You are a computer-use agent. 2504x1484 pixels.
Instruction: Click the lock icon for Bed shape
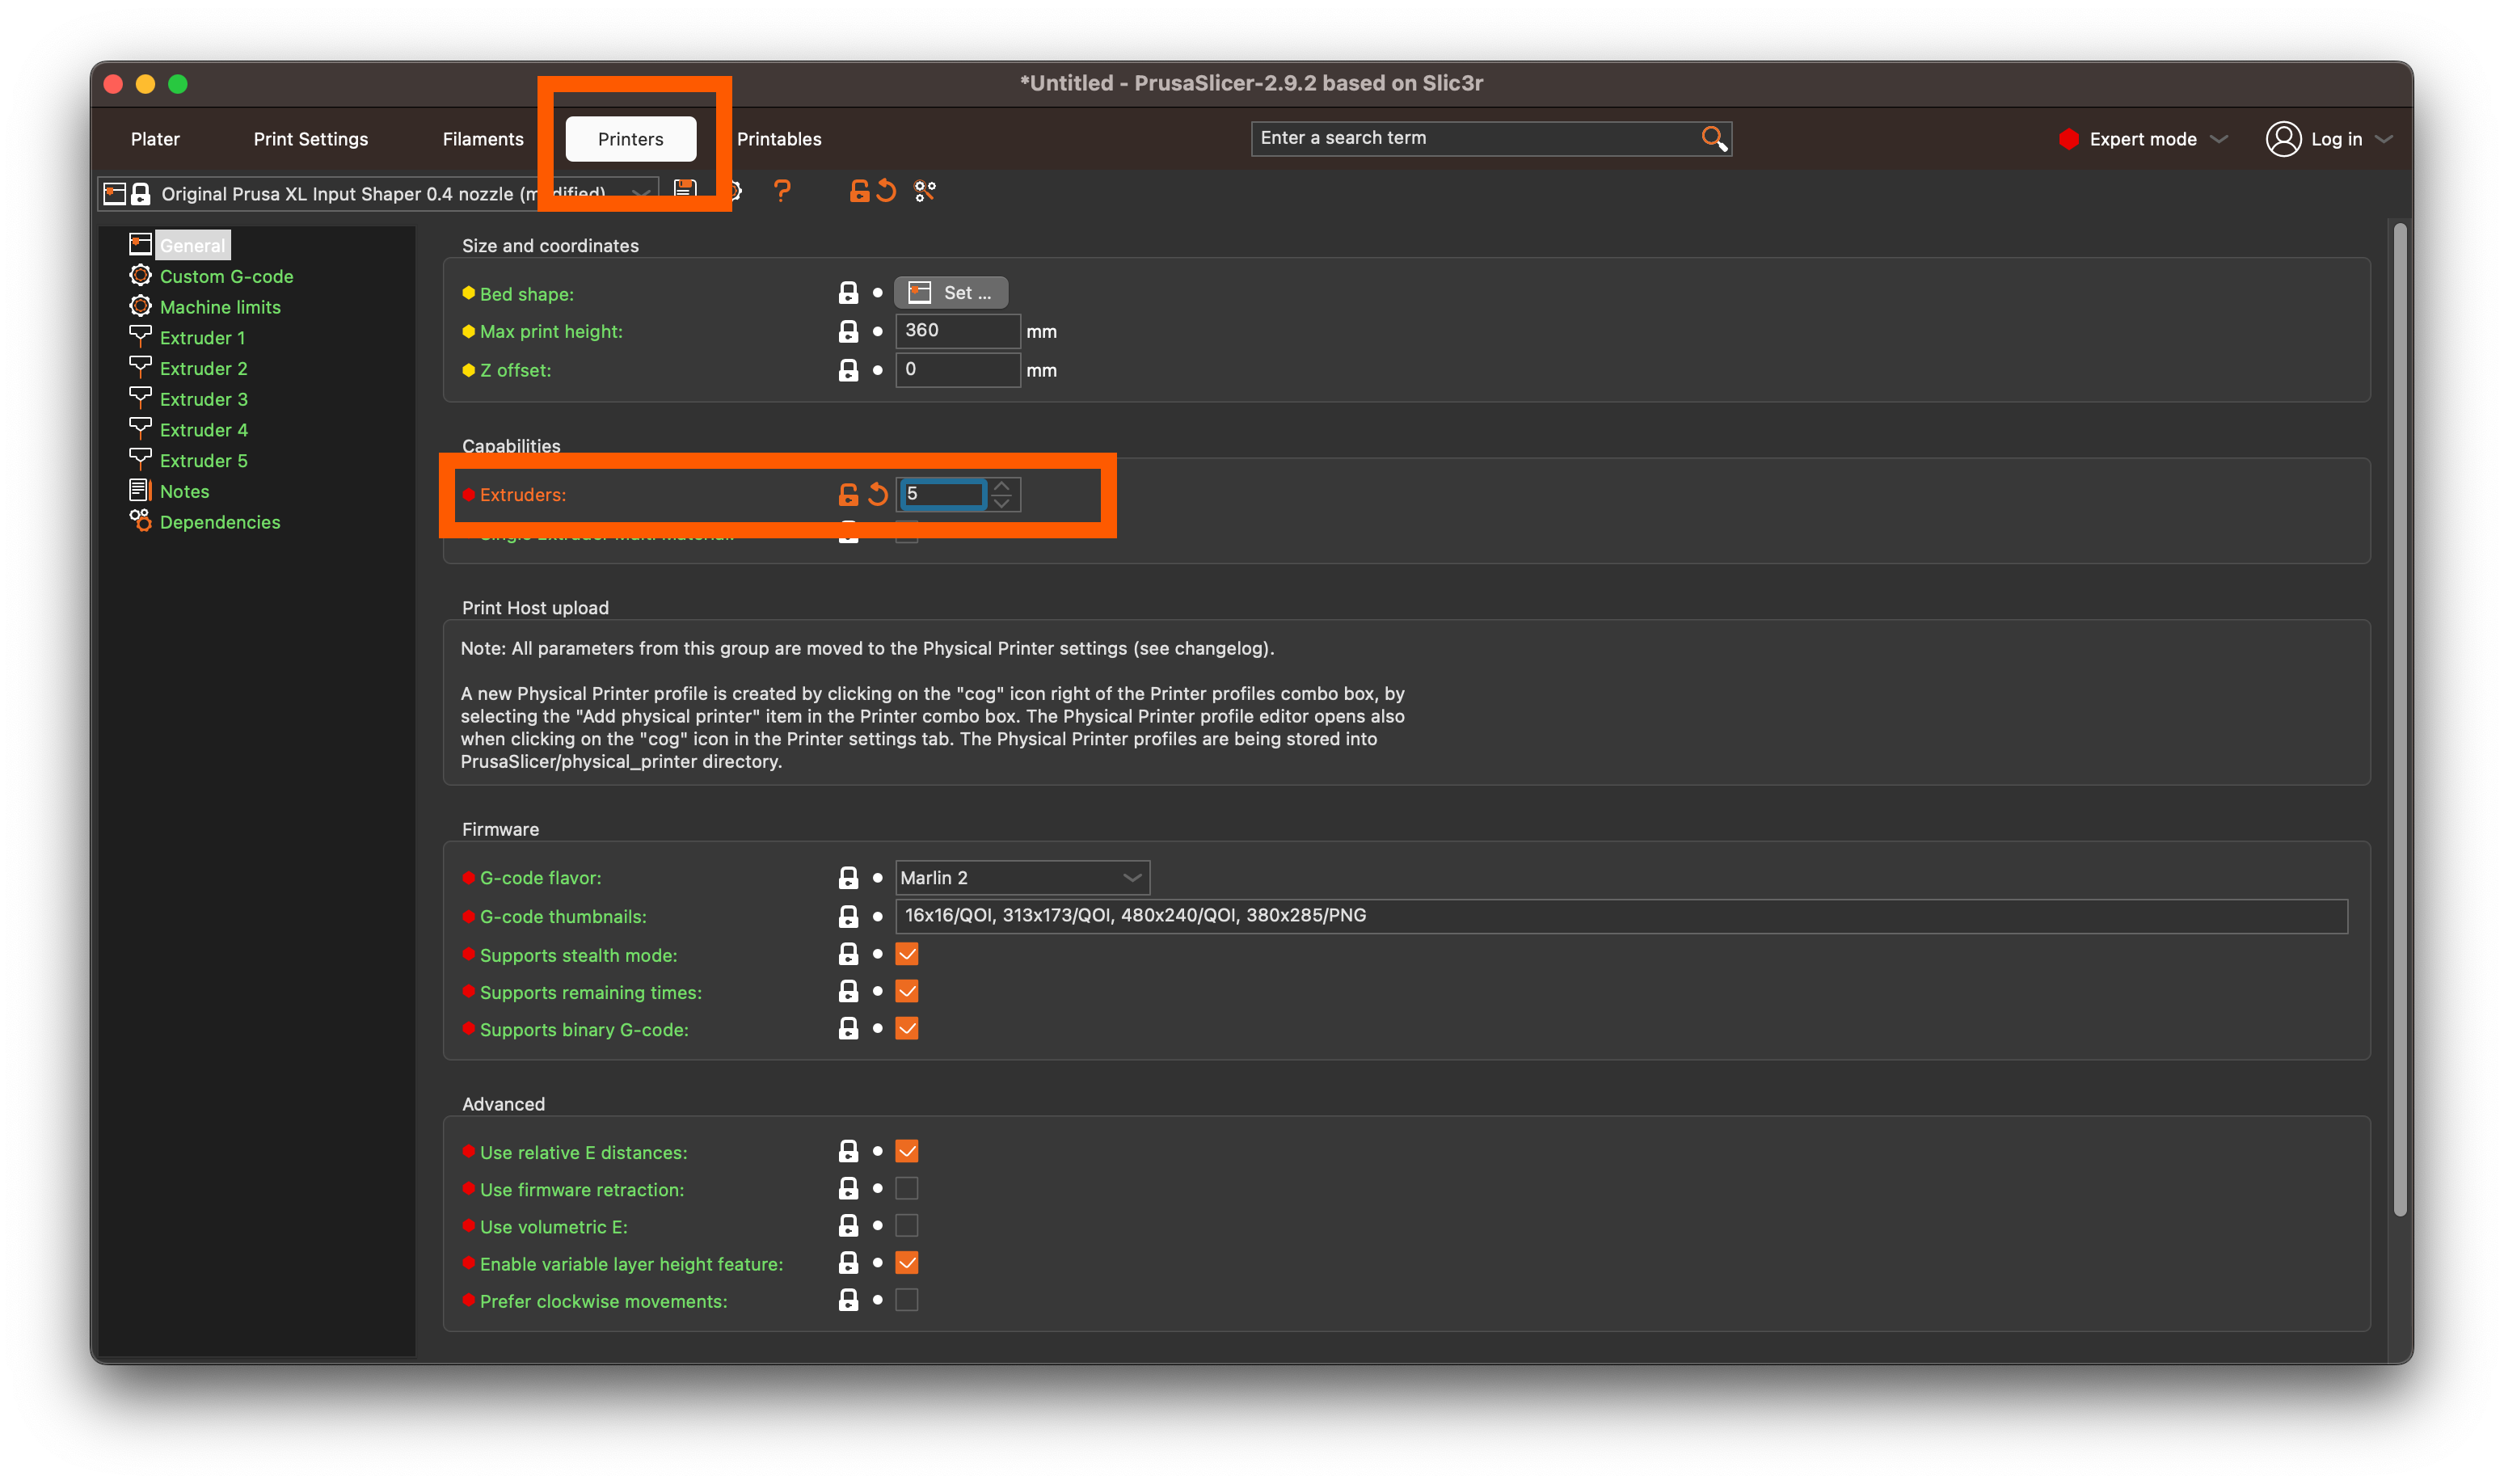(848, 293)
